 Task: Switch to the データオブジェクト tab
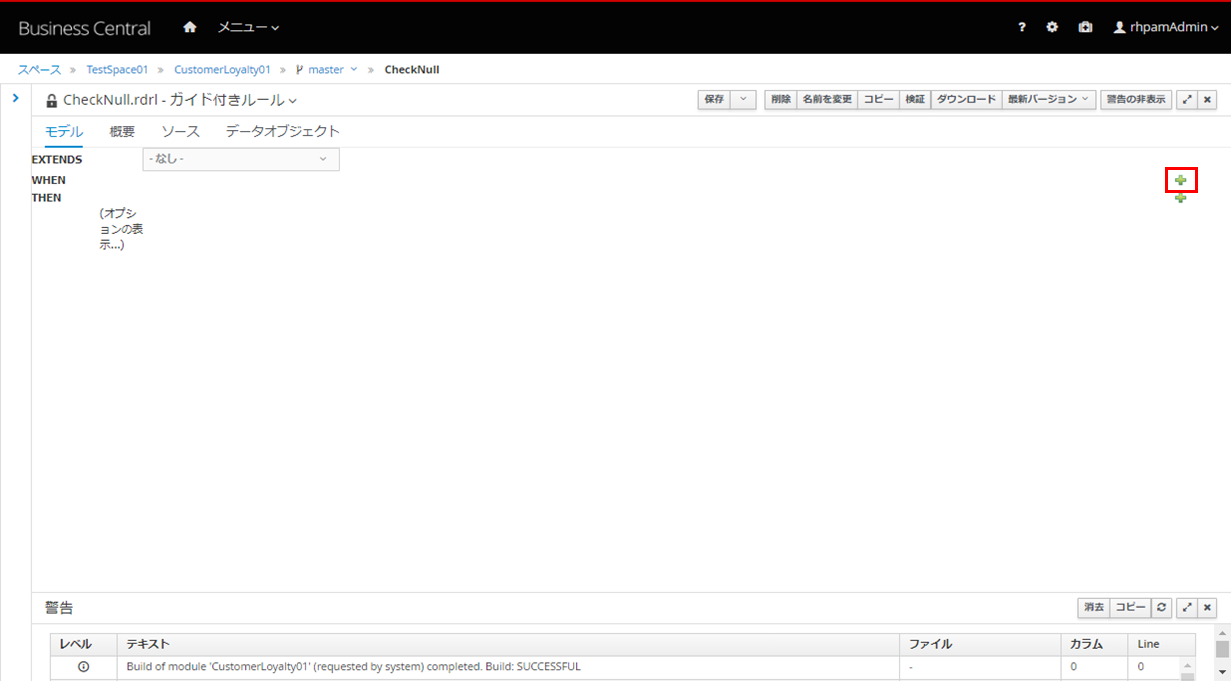283,131
